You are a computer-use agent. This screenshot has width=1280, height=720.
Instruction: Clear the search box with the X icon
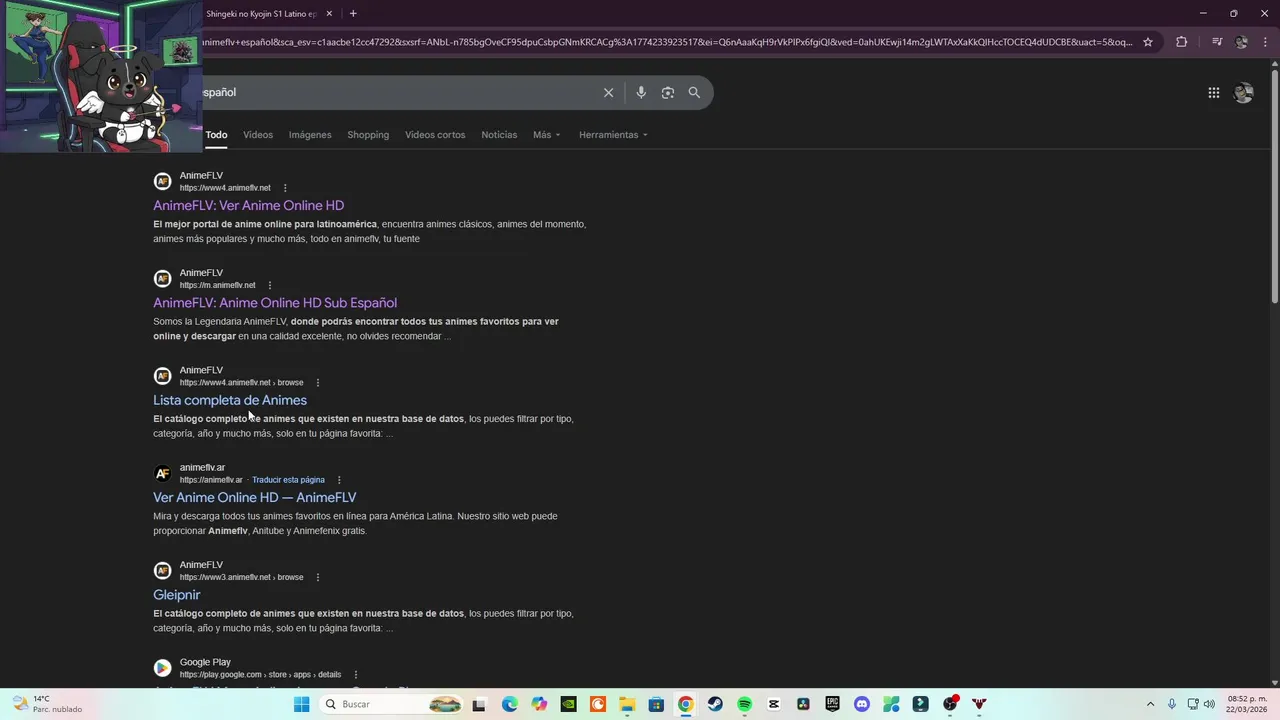coord(608,92)
